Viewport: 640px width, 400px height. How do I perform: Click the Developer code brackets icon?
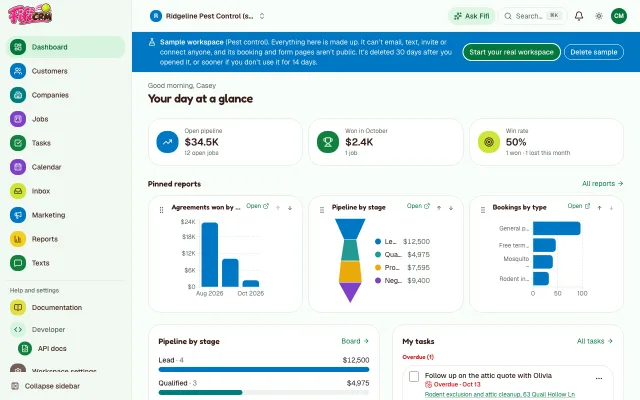18,329
